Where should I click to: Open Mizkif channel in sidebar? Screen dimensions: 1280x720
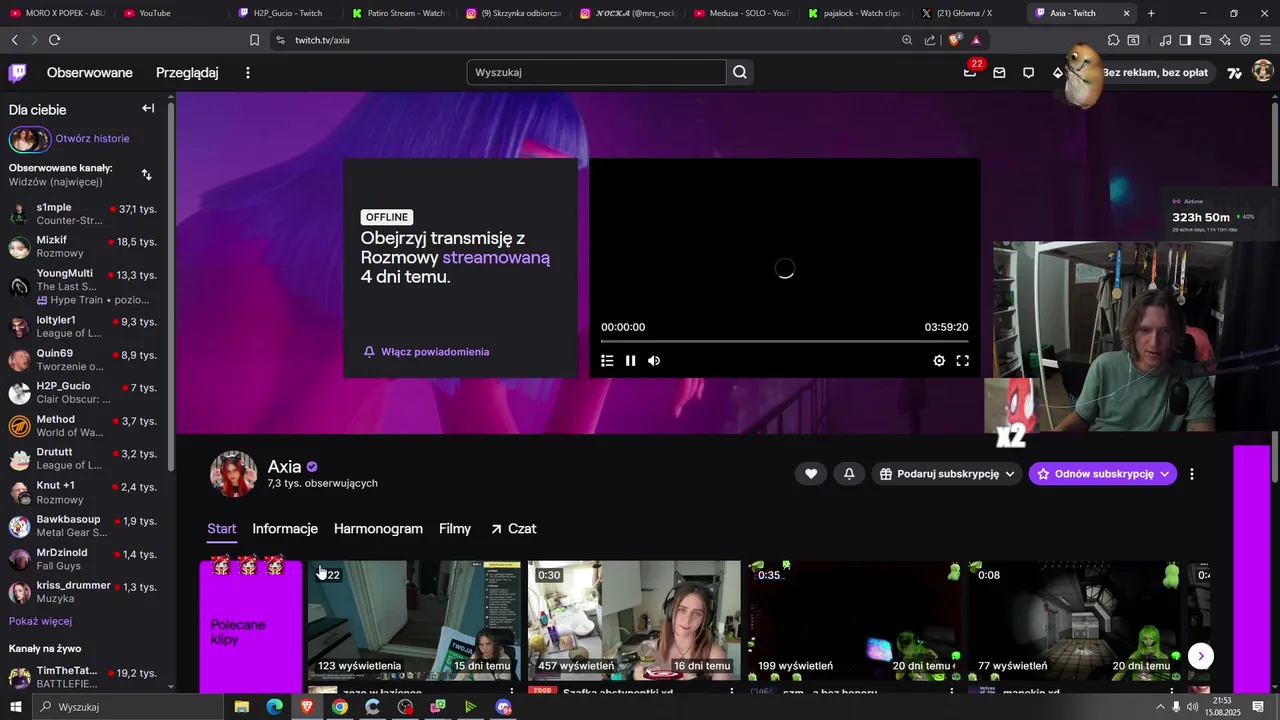coord(83,247)
